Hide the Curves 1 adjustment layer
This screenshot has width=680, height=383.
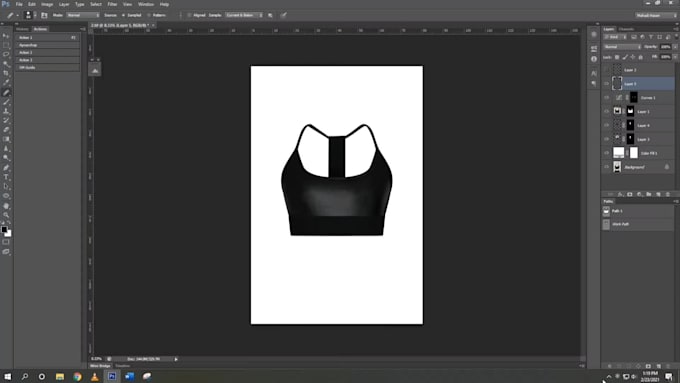click(x=606, y=98)
